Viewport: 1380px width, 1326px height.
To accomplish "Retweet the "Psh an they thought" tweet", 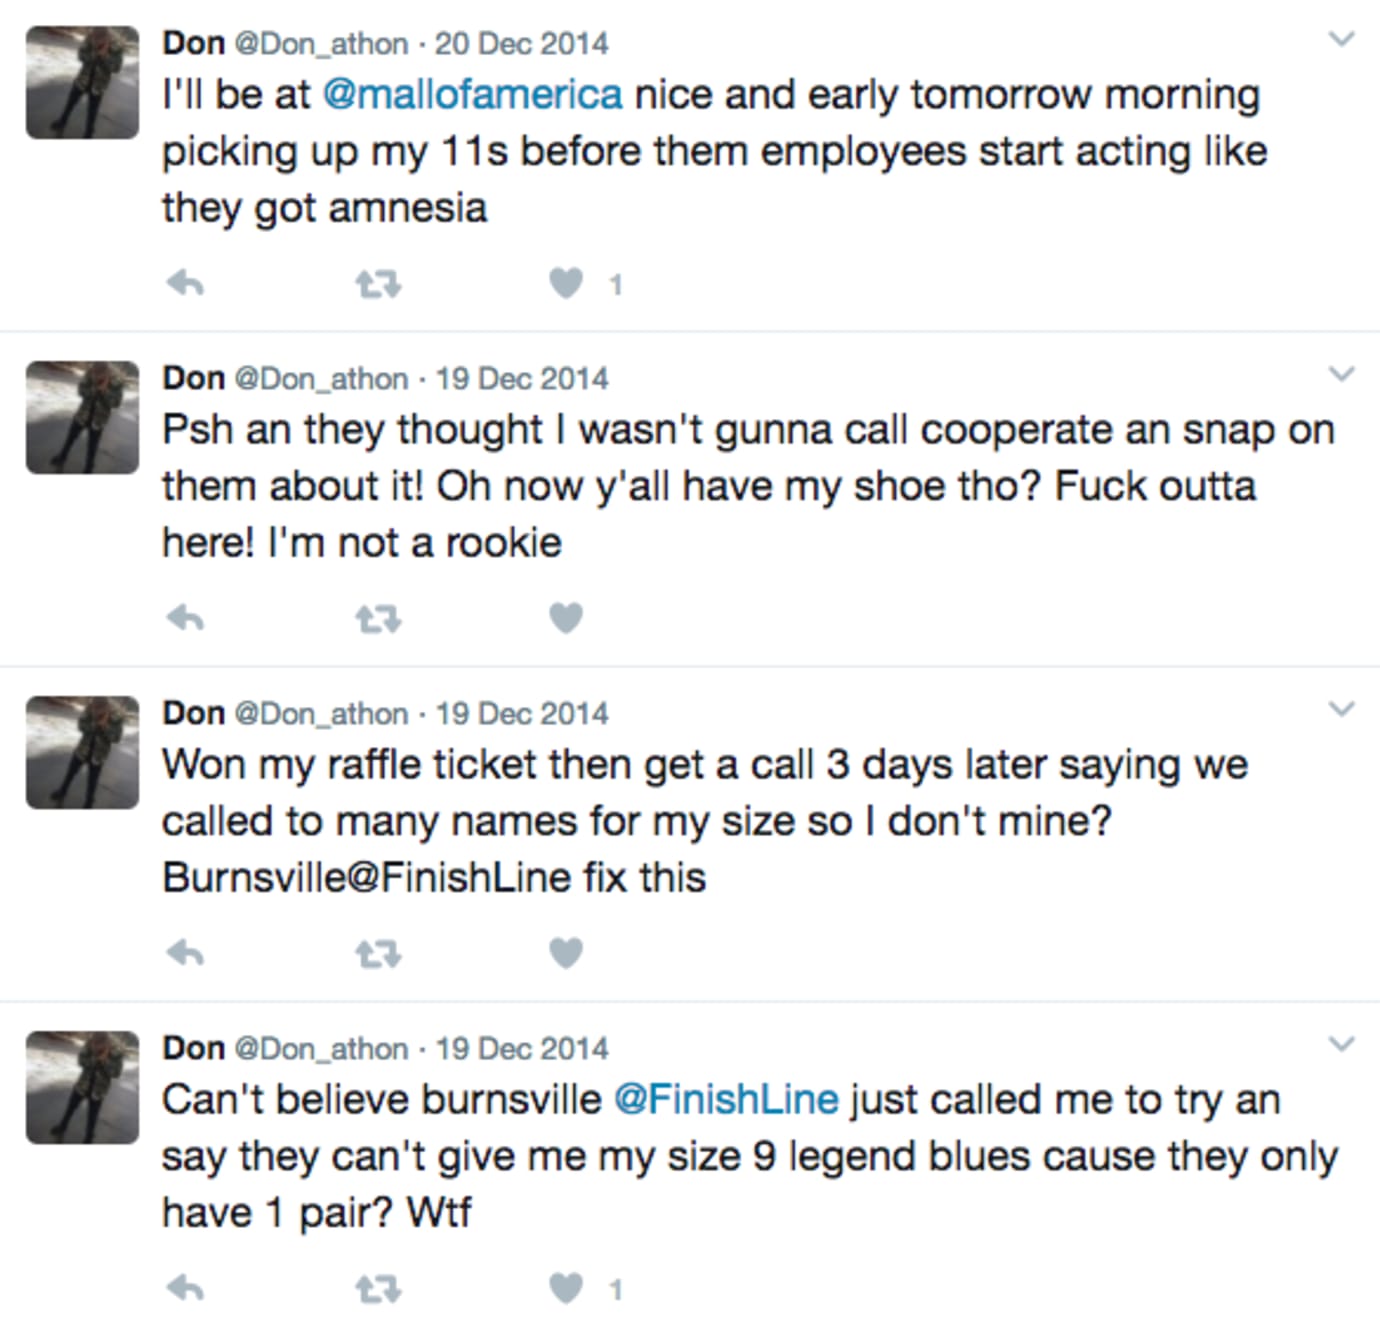I will [x=378, y=621].
